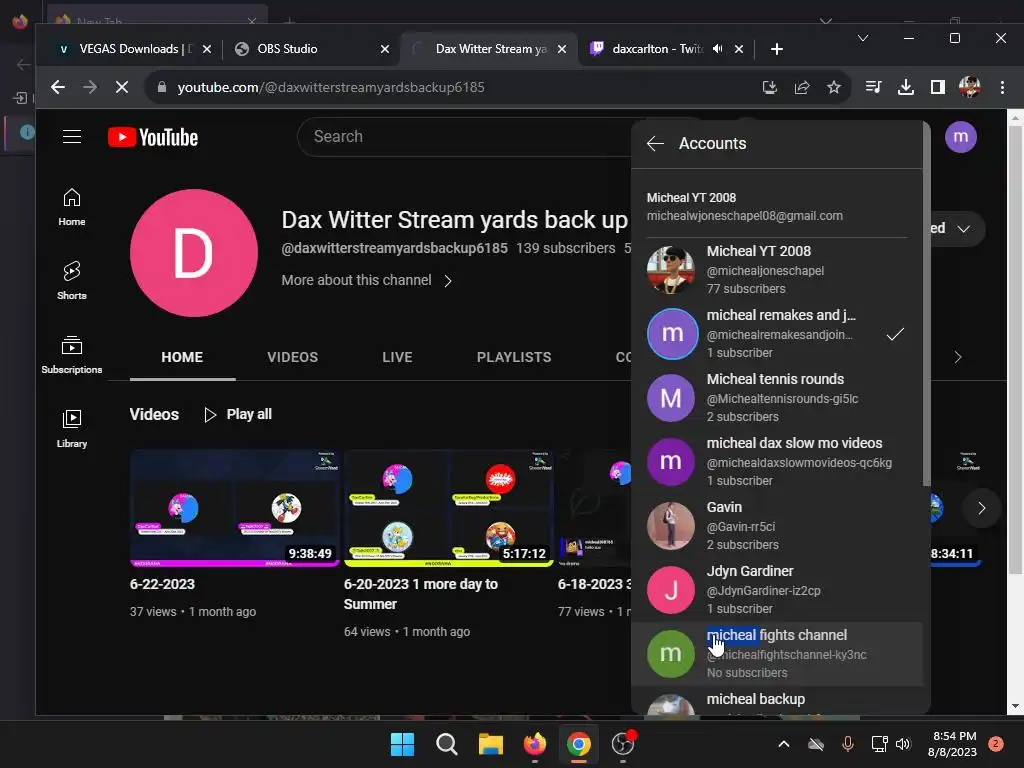
Task: Open Subscriptions in the sidebar
Action: (72, 355)
